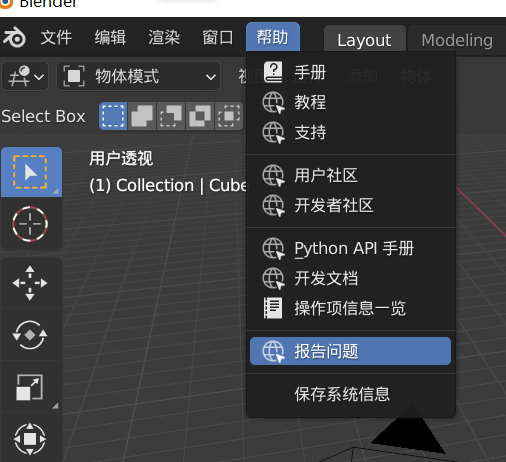Select the Scale tool
This screenshot has width=506, height=462.
(30, 387)
